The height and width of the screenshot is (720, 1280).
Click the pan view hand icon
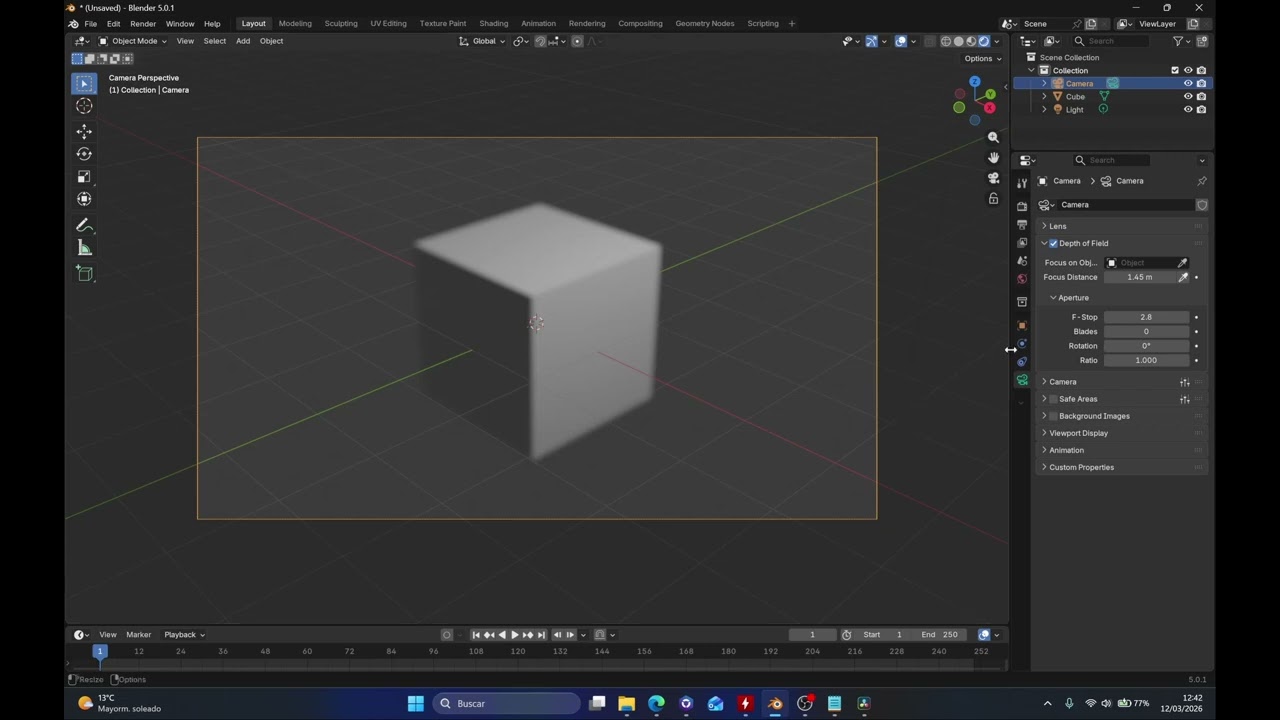993,157
